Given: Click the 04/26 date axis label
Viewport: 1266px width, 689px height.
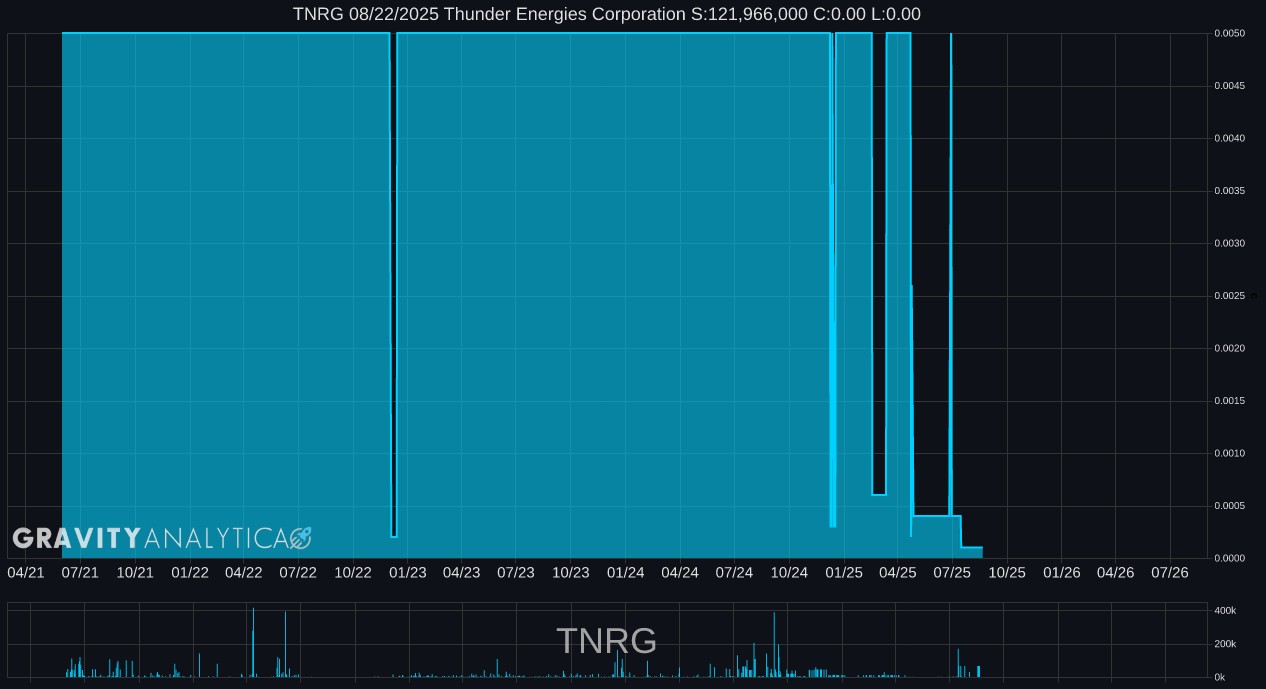Looking at the screenshot, I should click(1116, 572).
